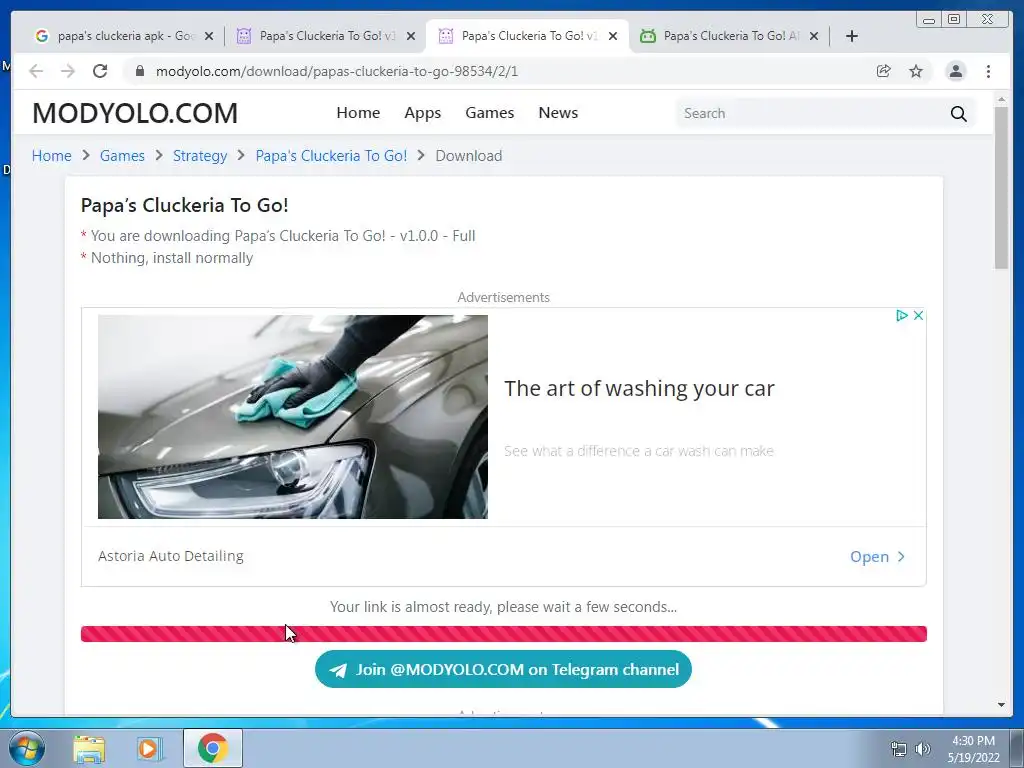This screenshot has height=768, width=1024.
Task: Click Join @MODYOLO.COM on Telegram channel button
Action: click(x=503, y=669)
